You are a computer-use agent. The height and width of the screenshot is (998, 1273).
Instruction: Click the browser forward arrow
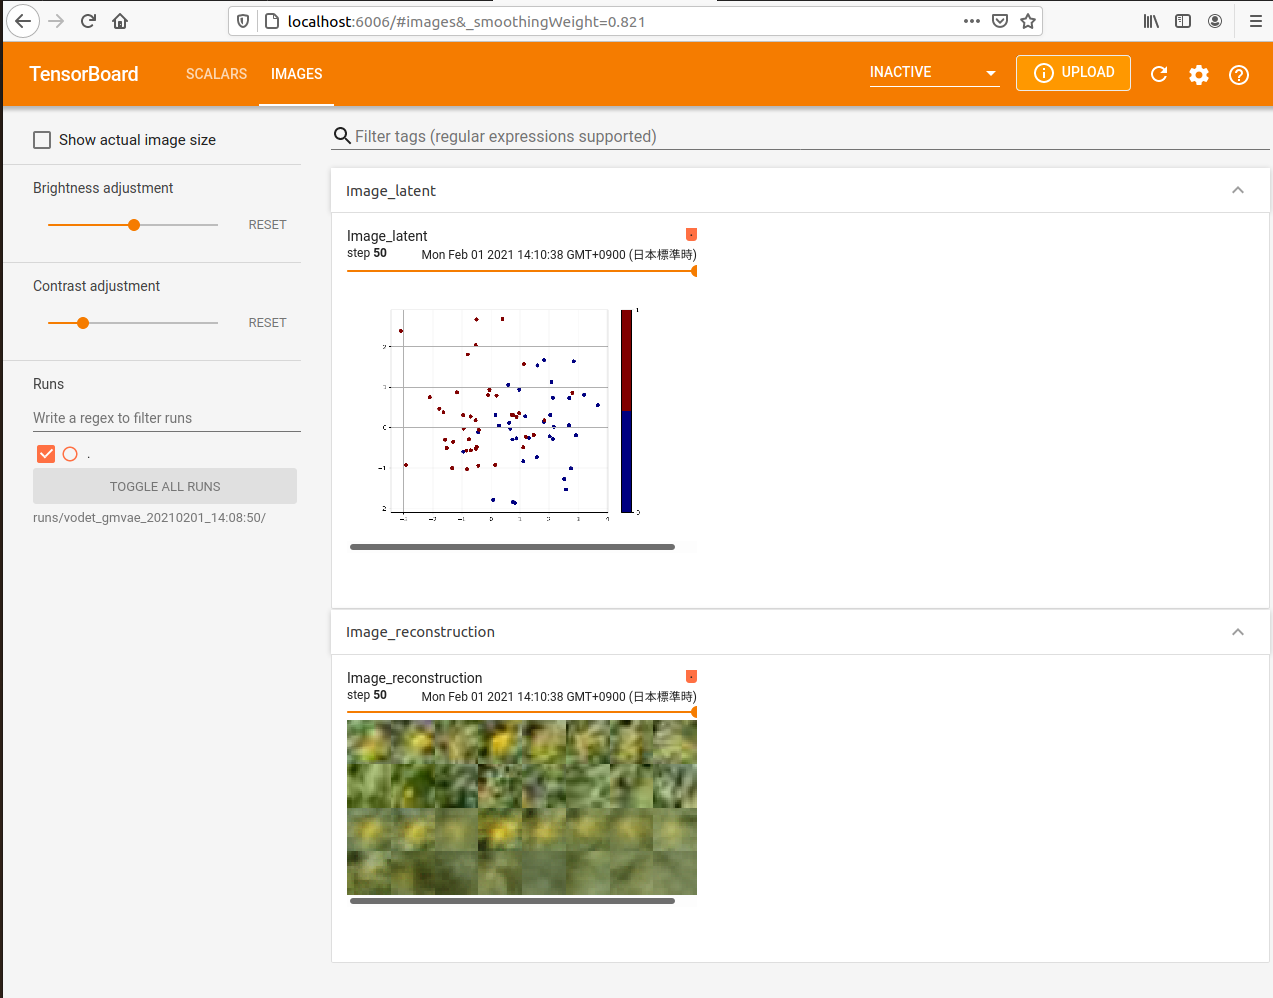(x=56, y=21)
